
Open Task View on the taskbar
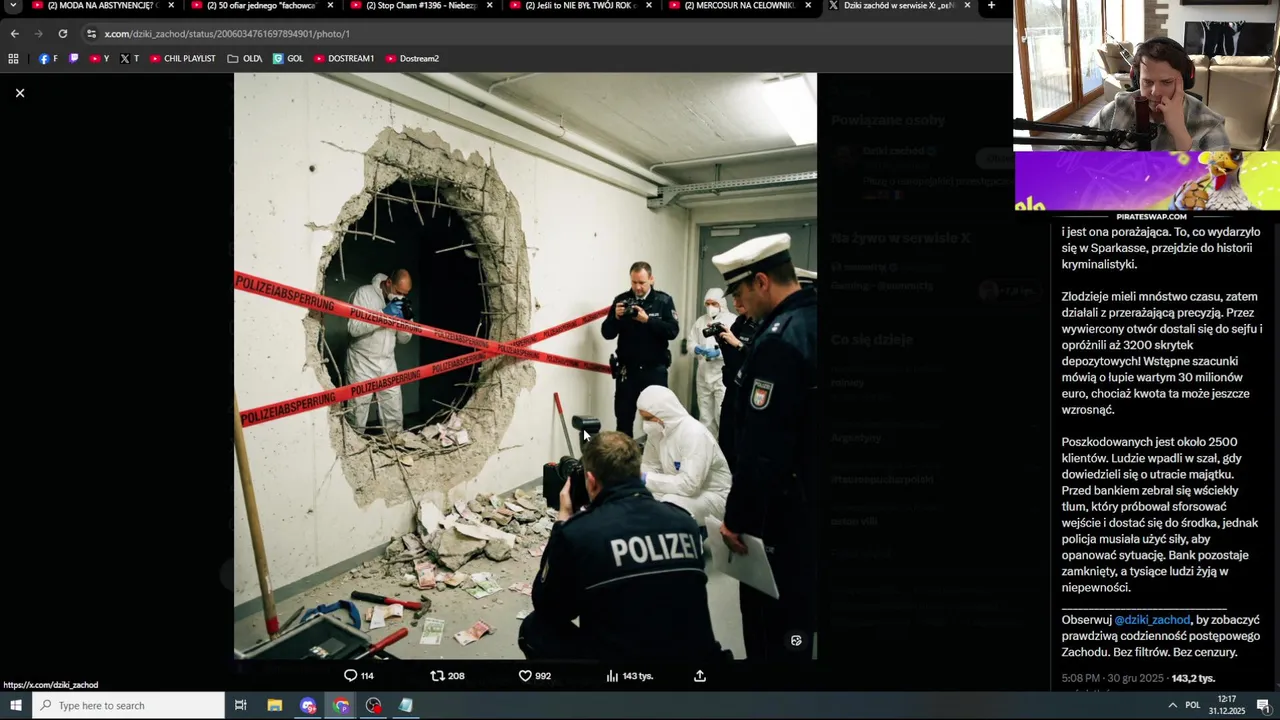coord(241,706)
